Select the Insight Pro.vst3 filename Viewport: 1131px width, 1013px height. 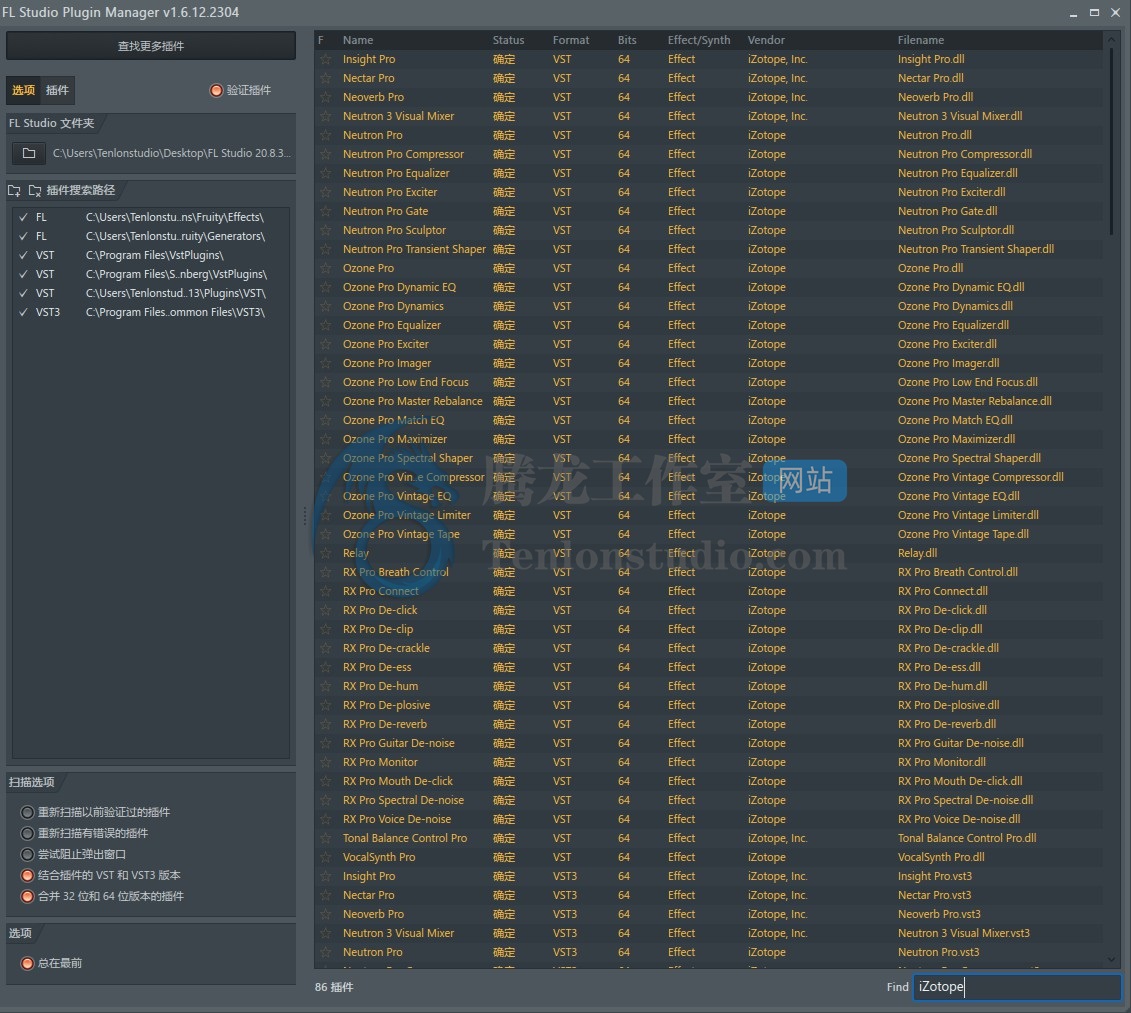(x=935, y=876)
